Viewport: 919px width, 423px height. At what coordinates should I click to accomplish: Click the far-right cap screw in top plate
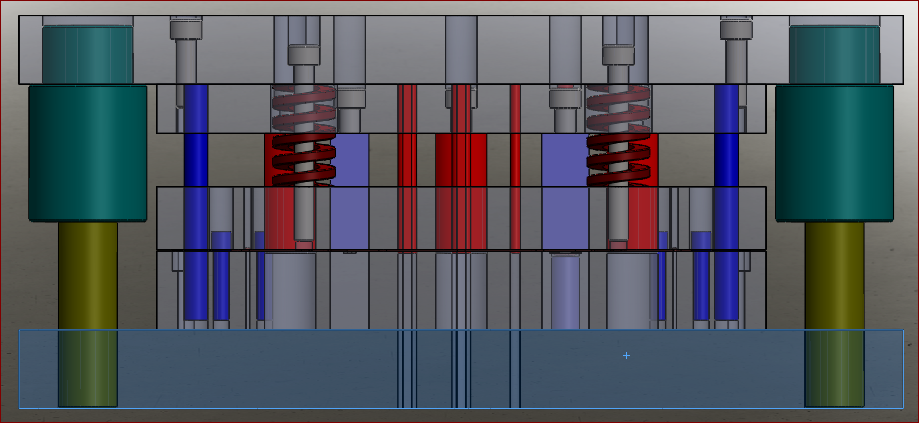(735, 30)
